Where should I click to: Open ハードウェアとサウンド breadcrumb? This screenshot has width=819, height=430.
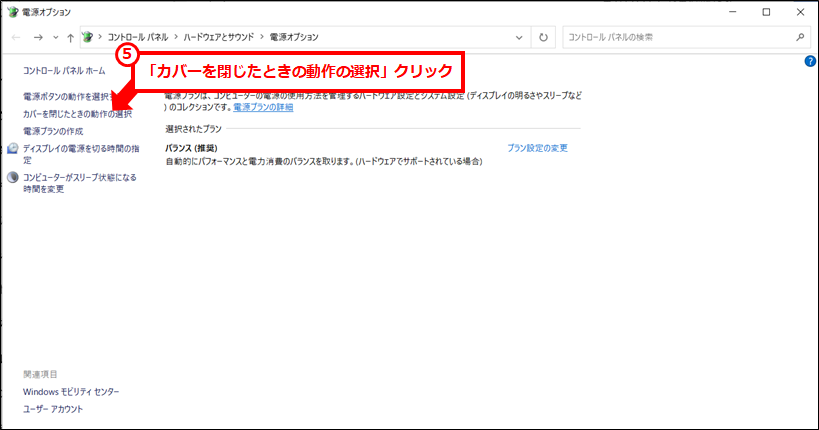point(218,37)
